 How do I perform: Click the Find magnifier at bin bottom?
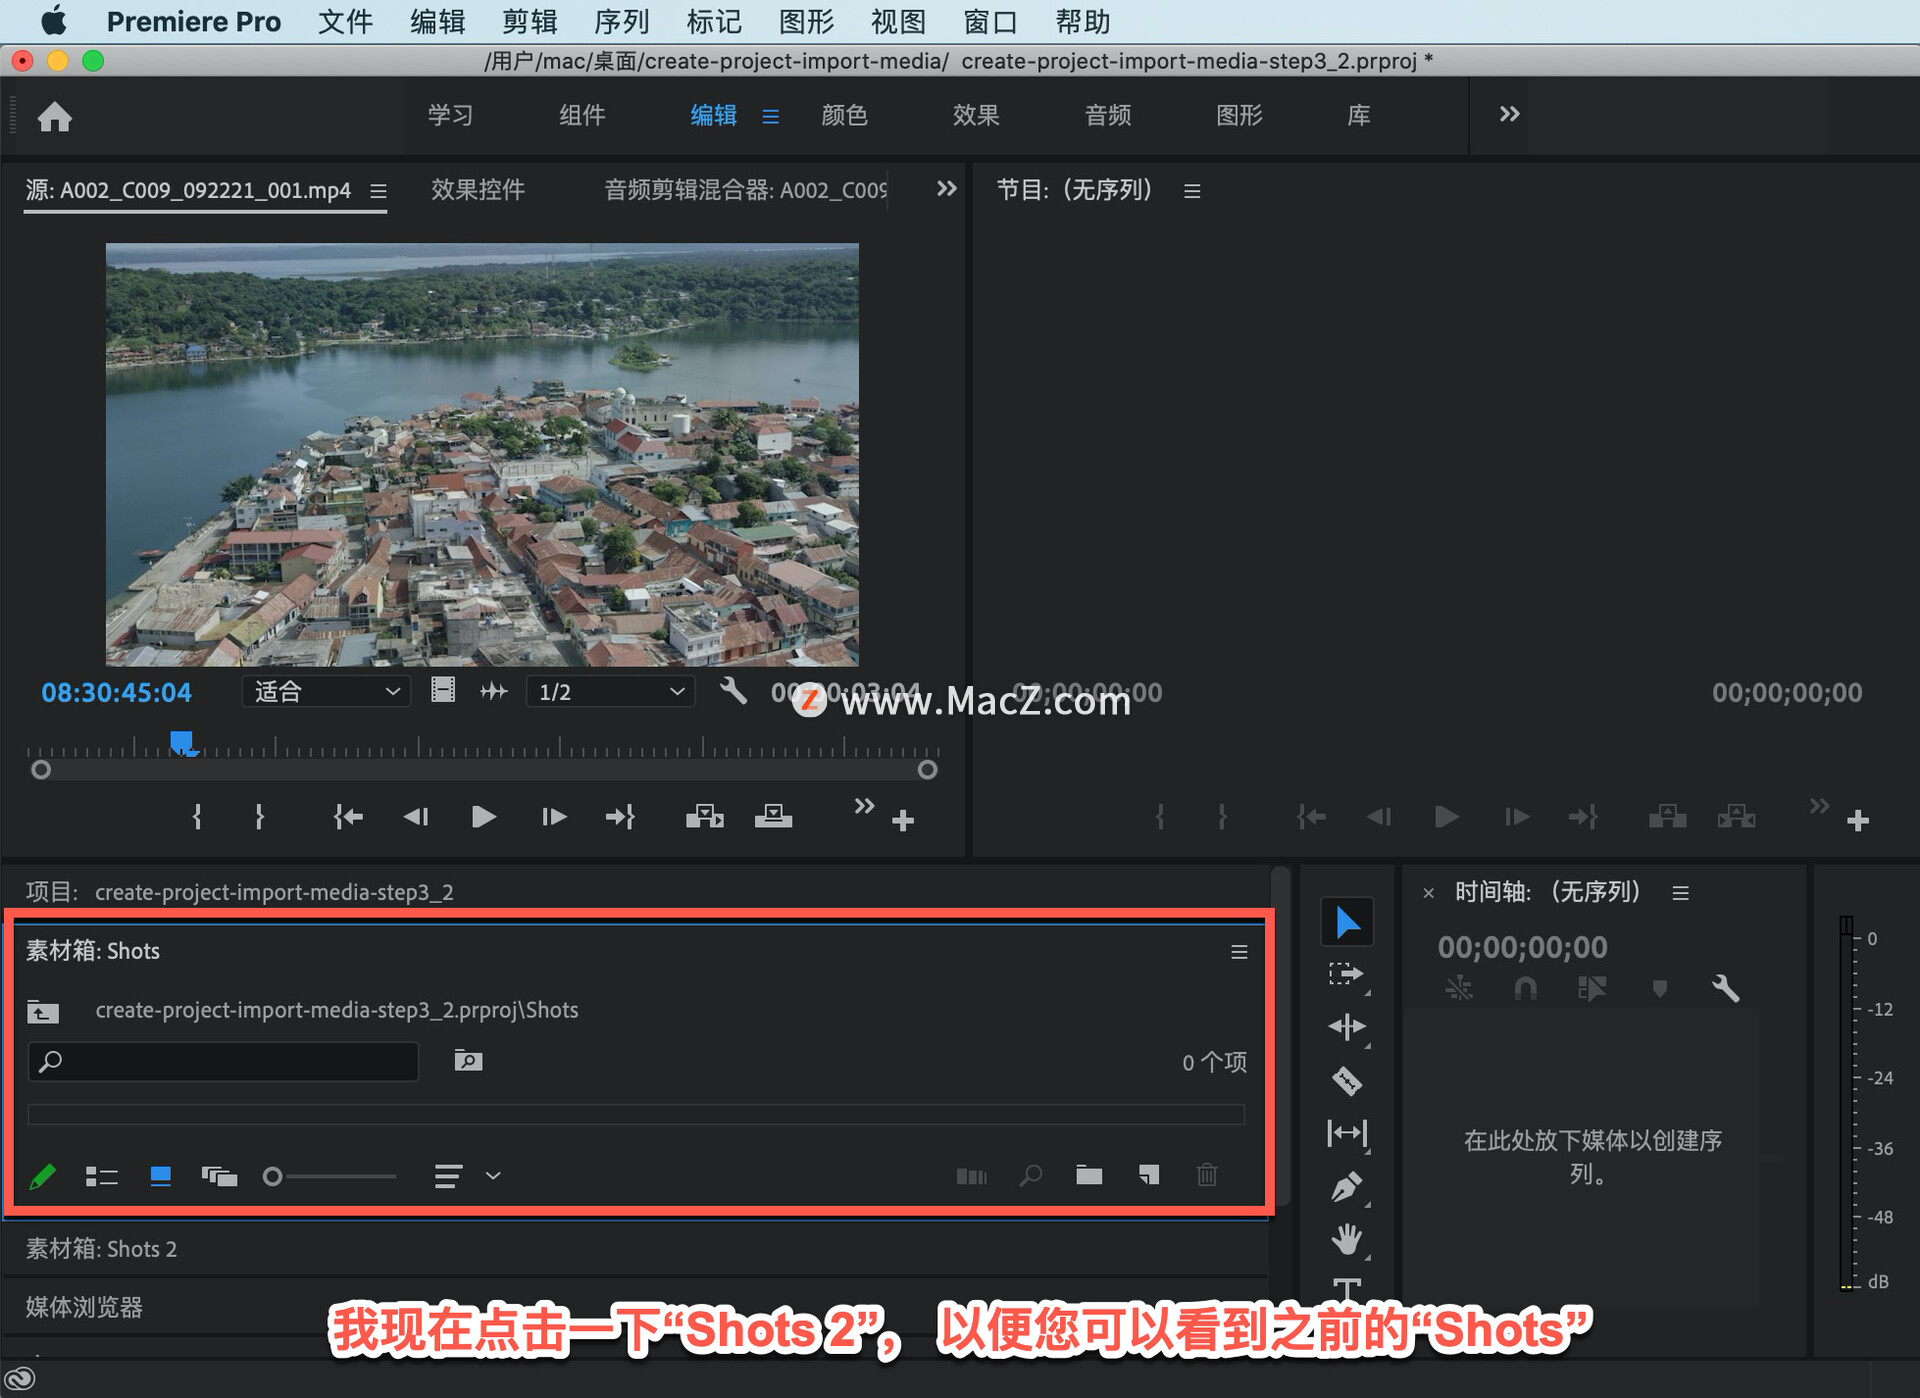tap(1031, 1176)
